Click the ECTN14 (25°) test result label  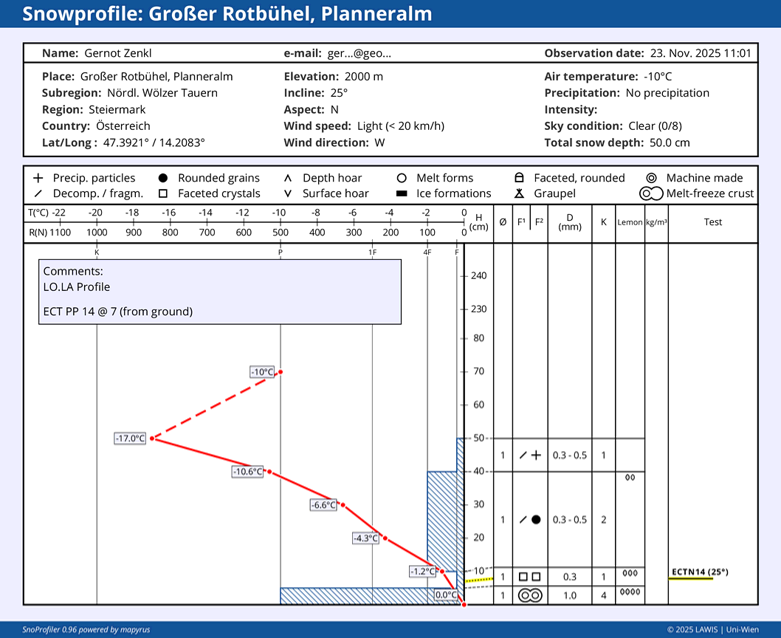click(x=699, y=572)
